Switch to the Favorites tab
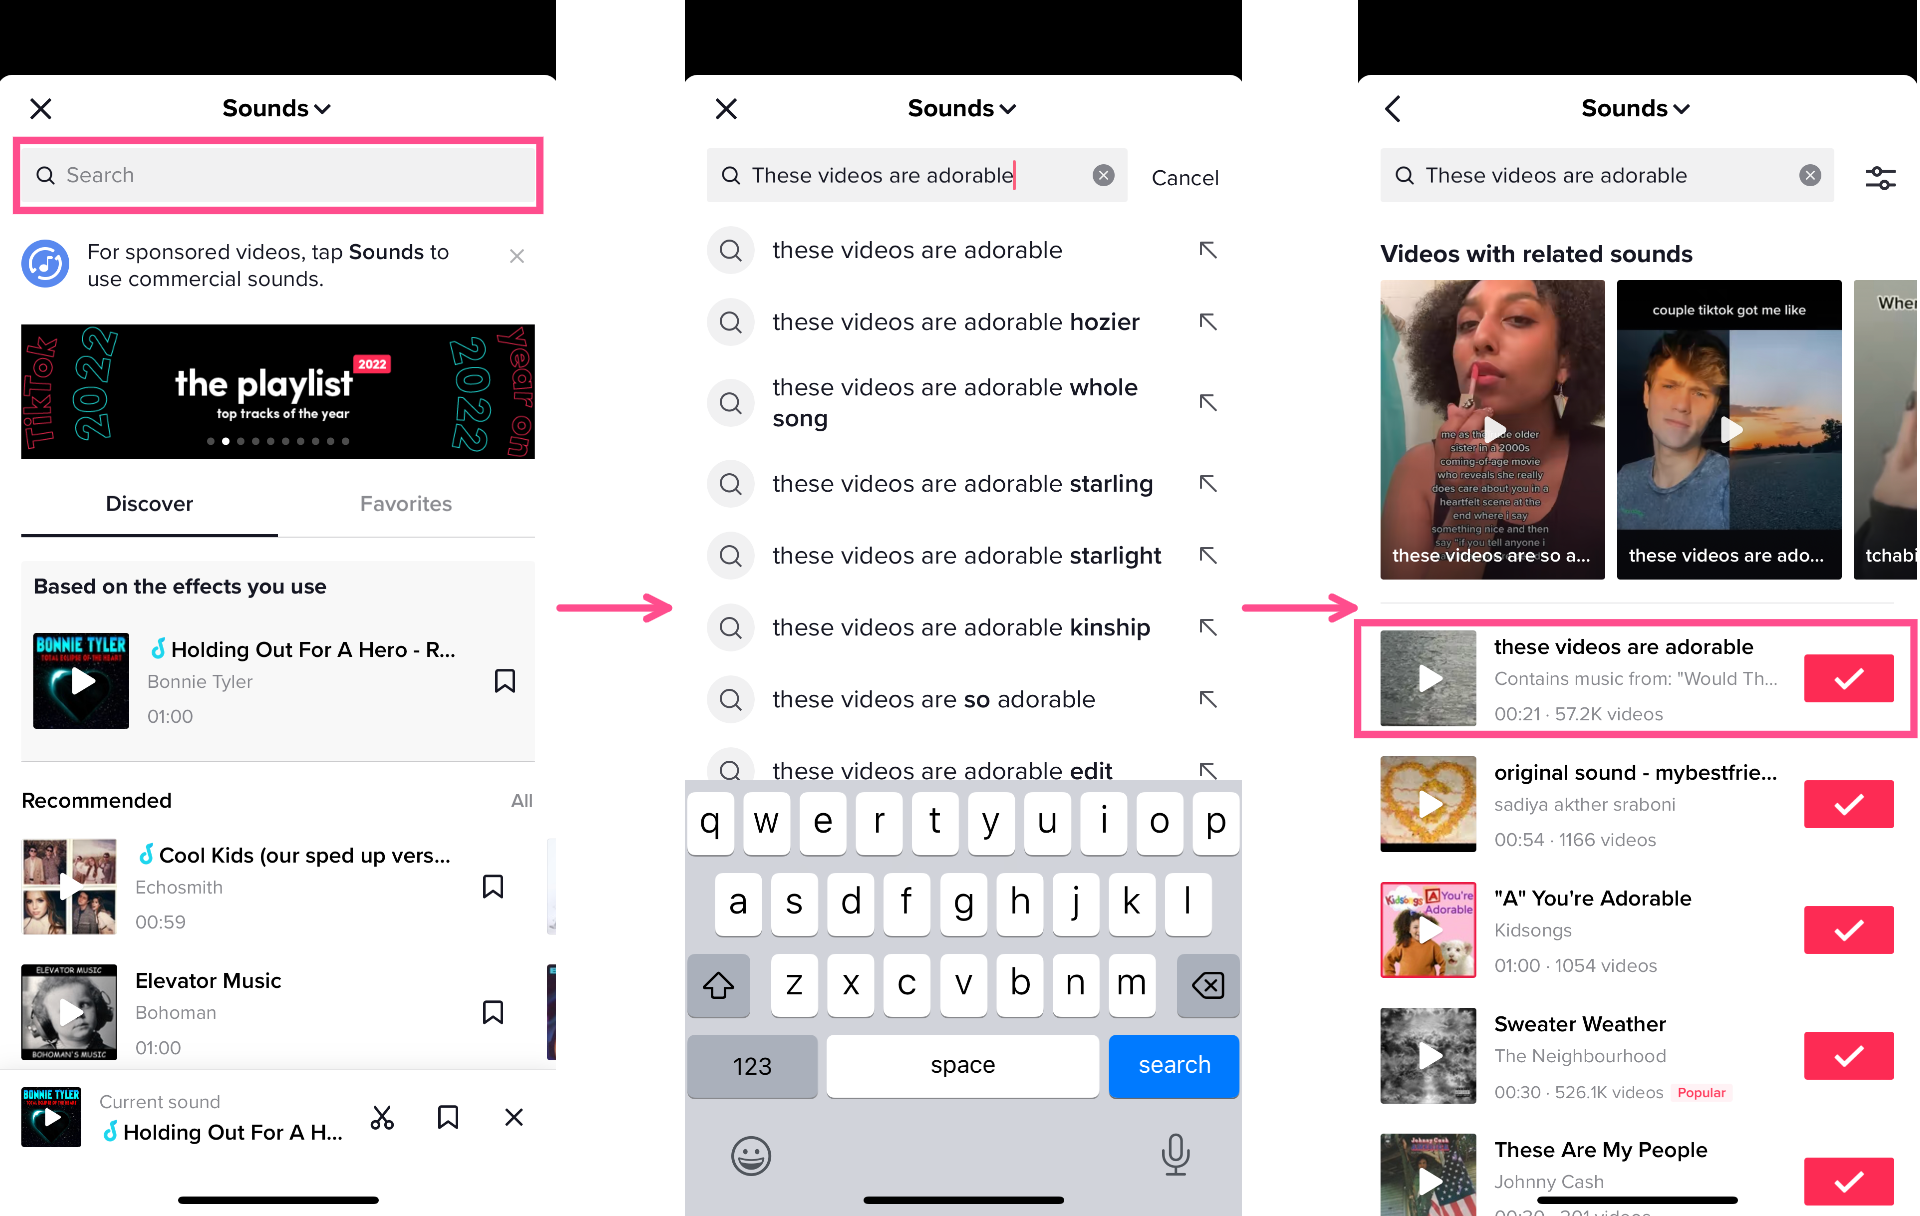The height and width of the screenshot is (1216, 1920). pos(406,504)
